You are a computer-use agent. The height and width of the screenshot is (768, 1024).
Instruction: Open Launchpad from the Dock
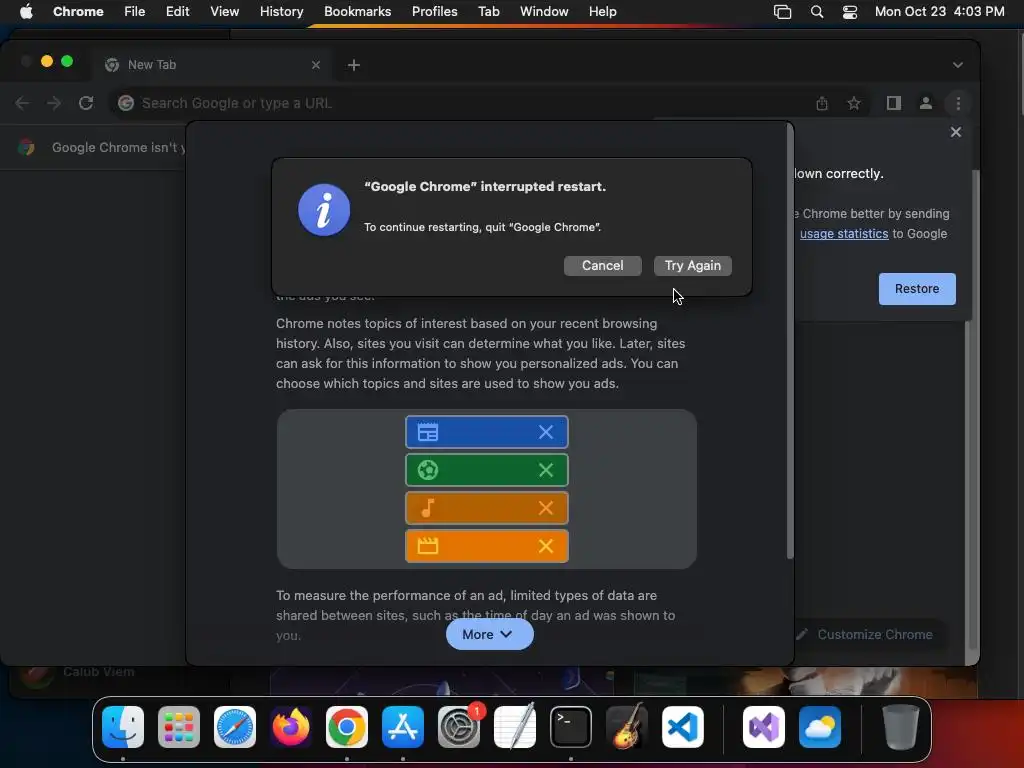point(179,727)
